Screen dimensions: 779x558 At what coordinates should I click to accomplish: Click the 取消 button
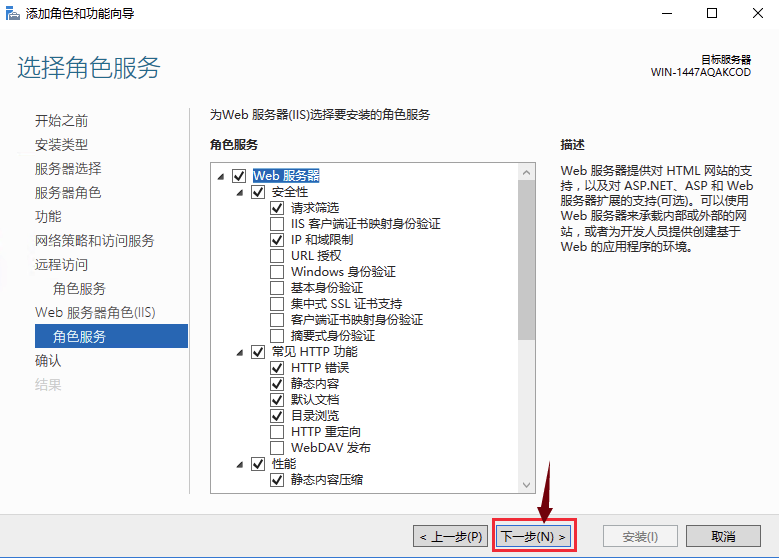coord(723,536)
